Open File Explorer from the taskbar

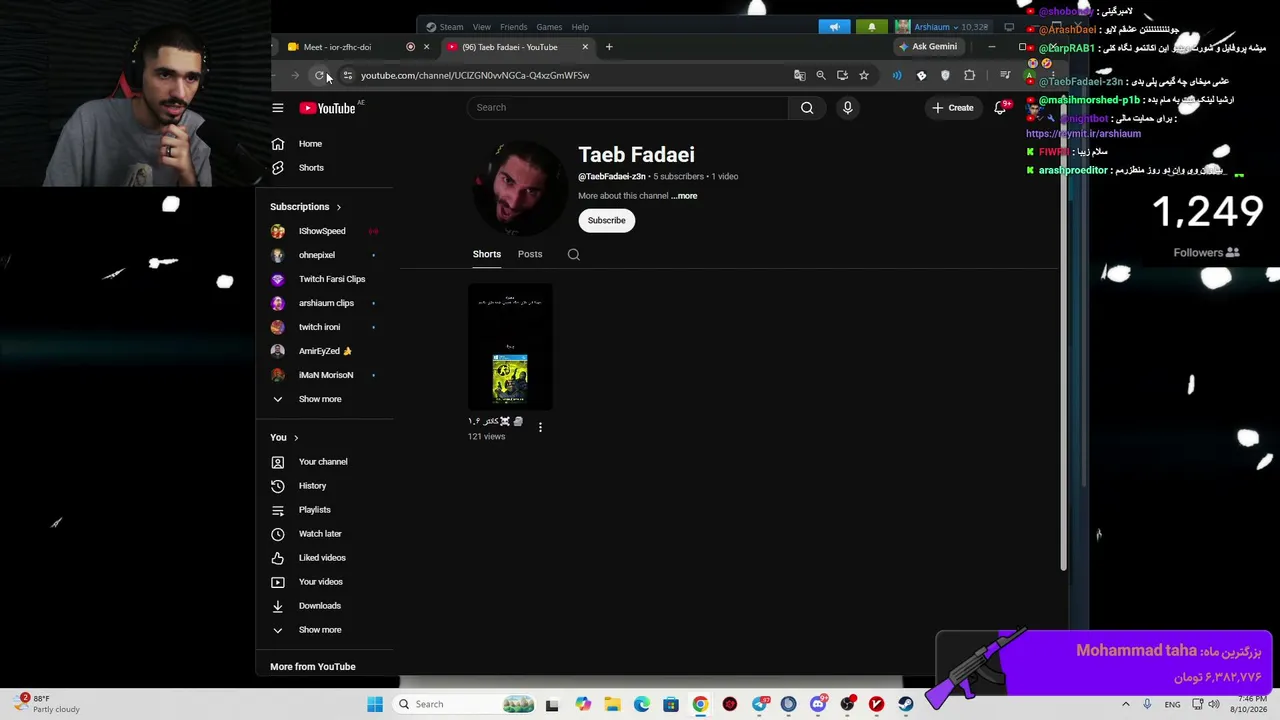(612, 704)
